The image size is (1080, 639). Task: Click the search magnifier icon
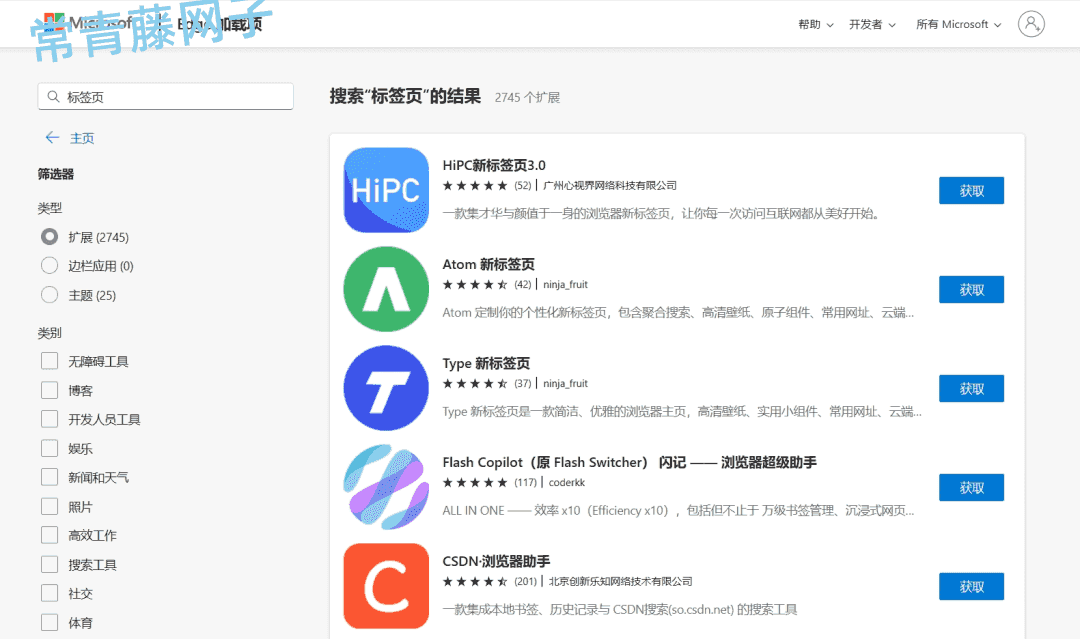pos(53,96)
